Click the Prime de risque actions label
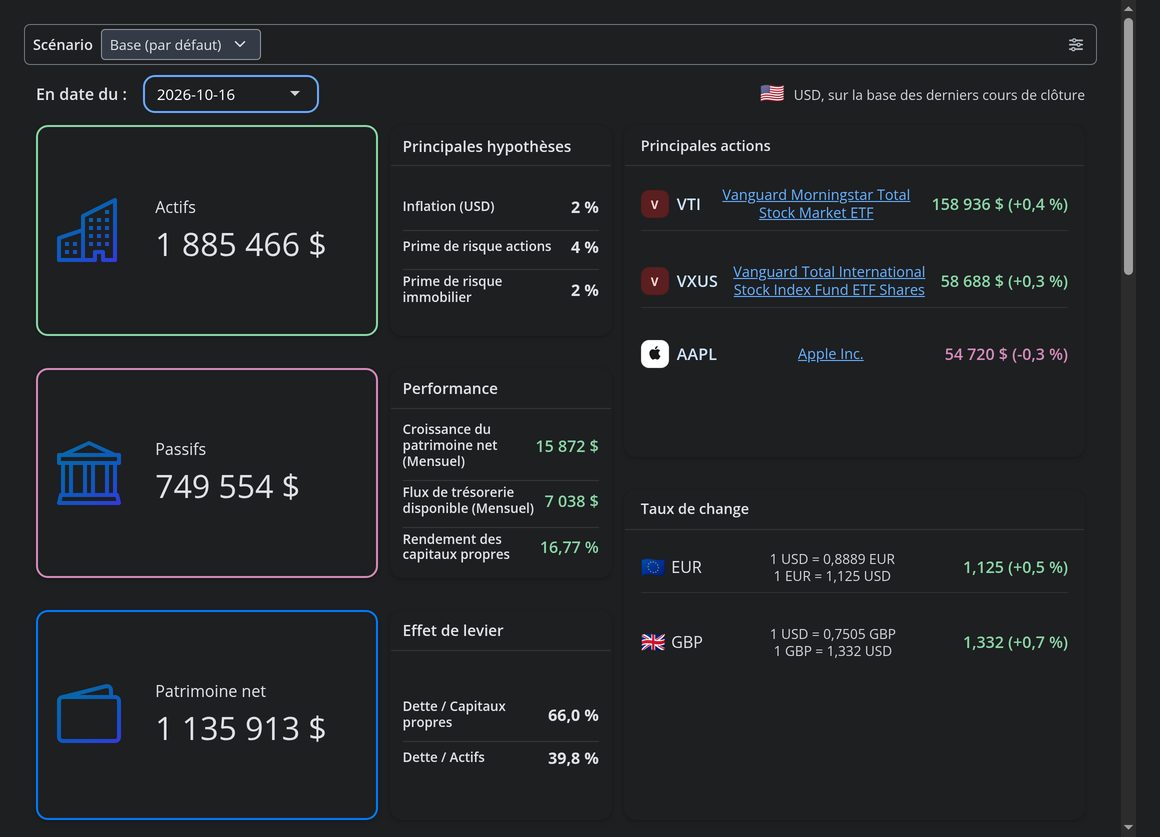 click(476, 246)
